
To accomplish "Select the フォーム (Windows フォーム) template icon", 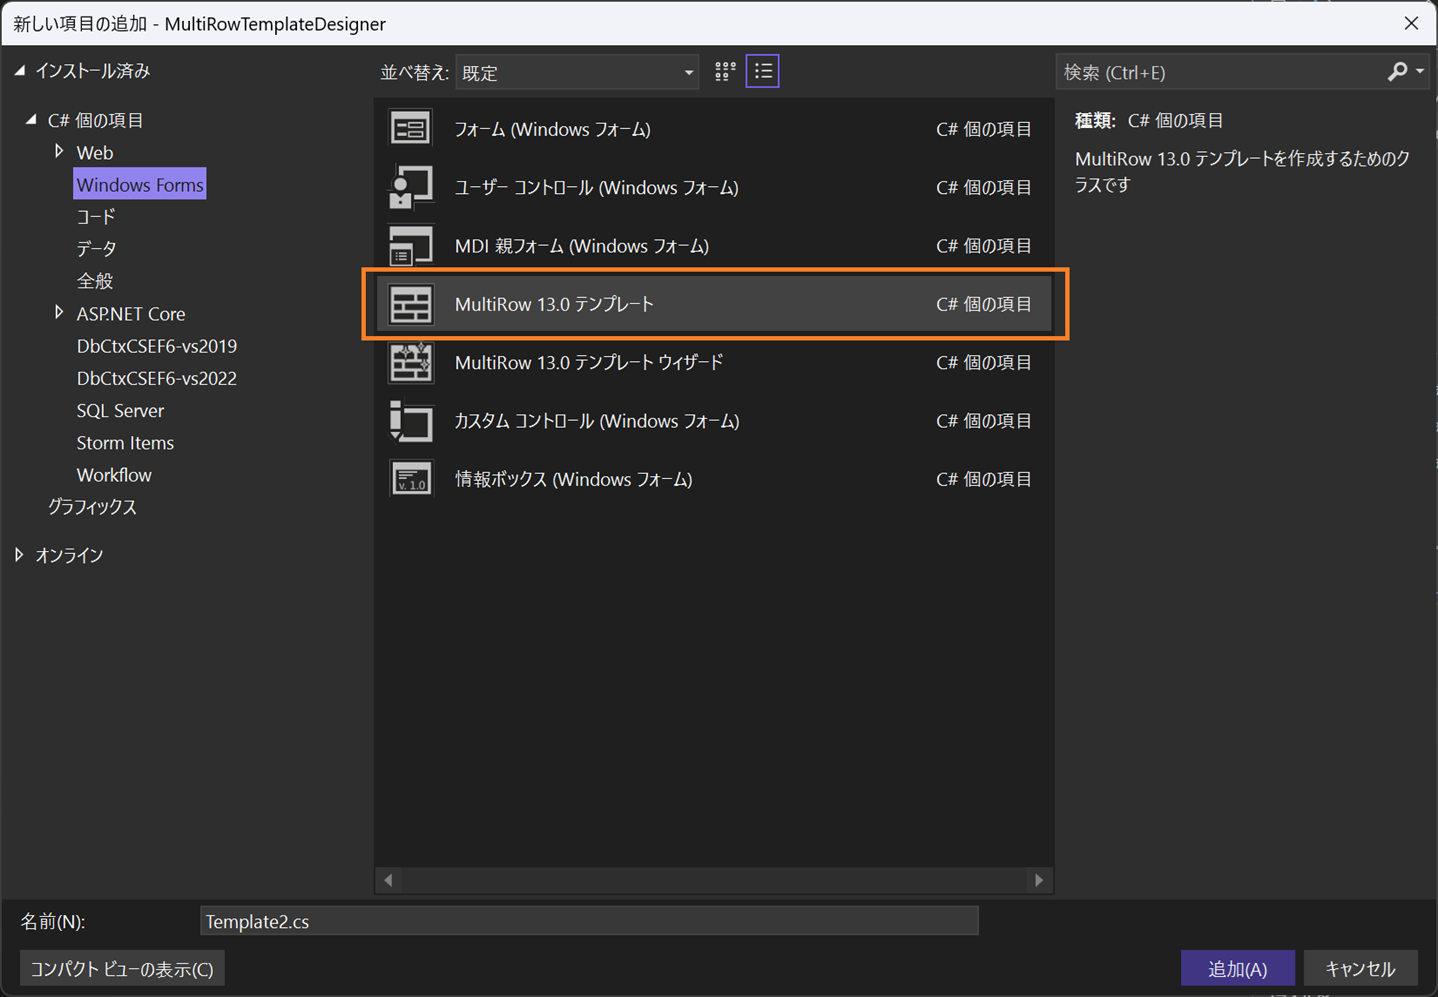I will pyautogui.click(x=410, y=129).
